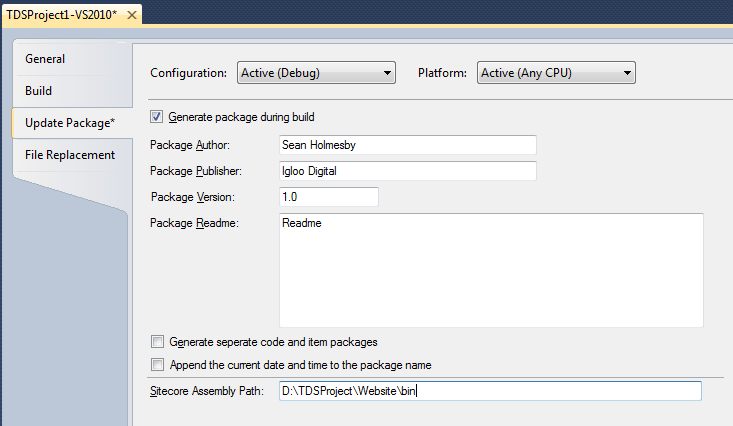
Task: Click the Append date and time label text
Action: [x=301, y=365]
